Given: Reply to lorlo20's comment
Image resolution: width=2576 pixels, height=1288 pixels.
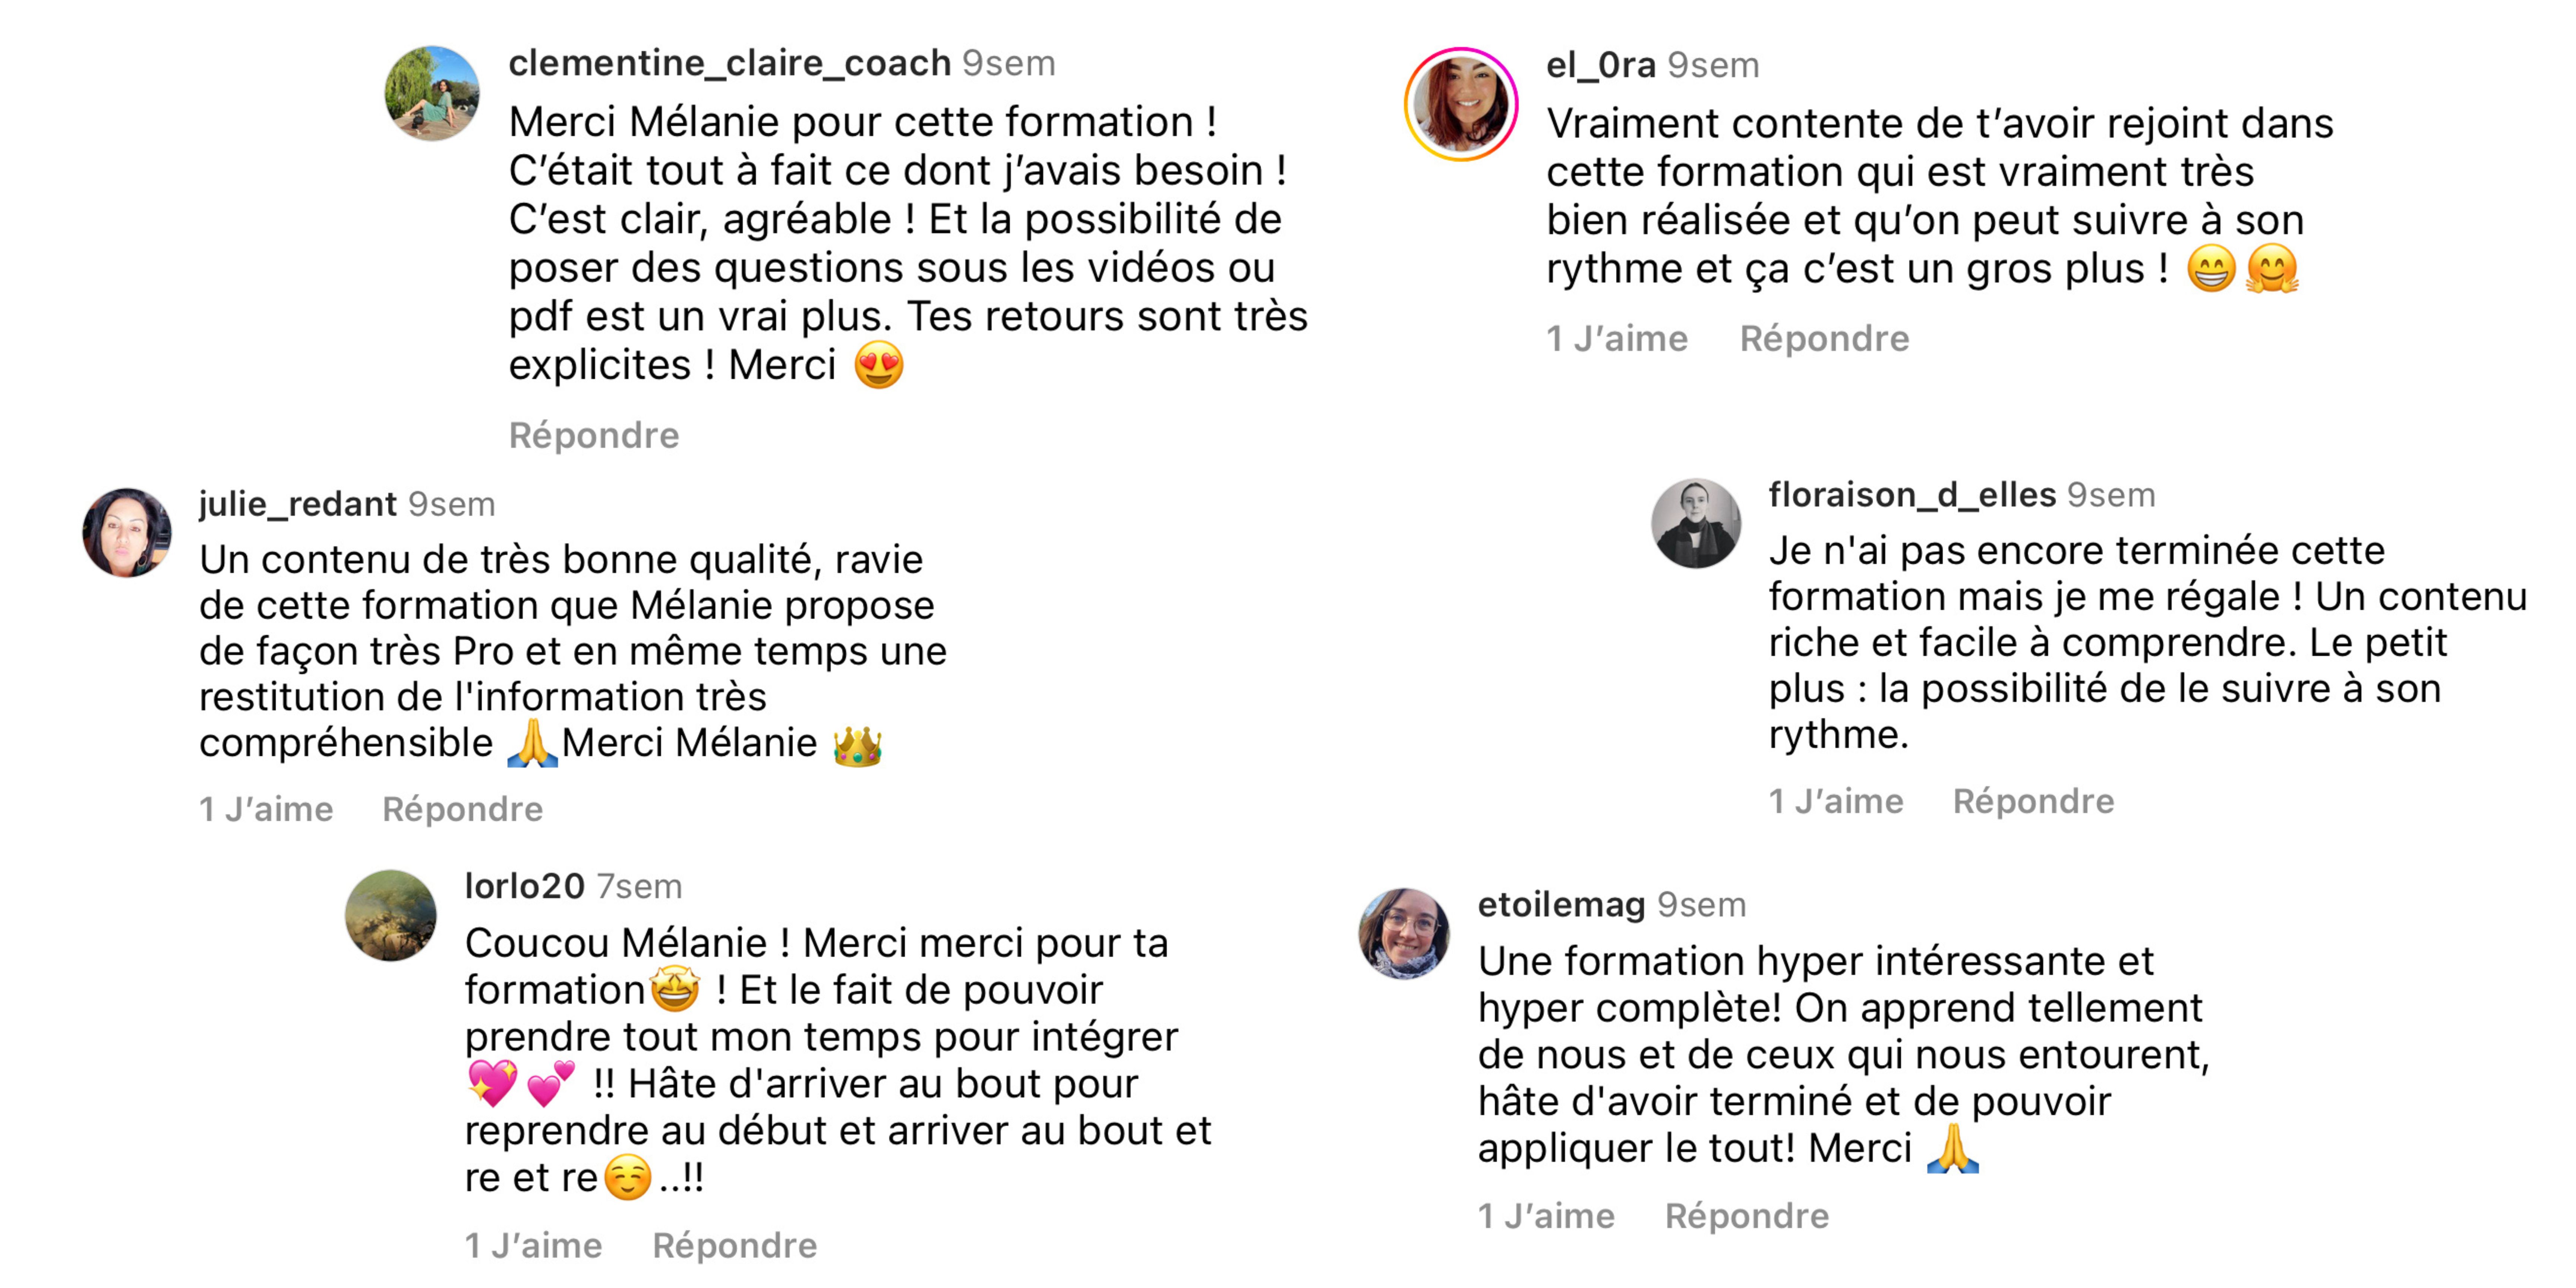Looking at the screenshot, I should click(x=734, y=1245).
